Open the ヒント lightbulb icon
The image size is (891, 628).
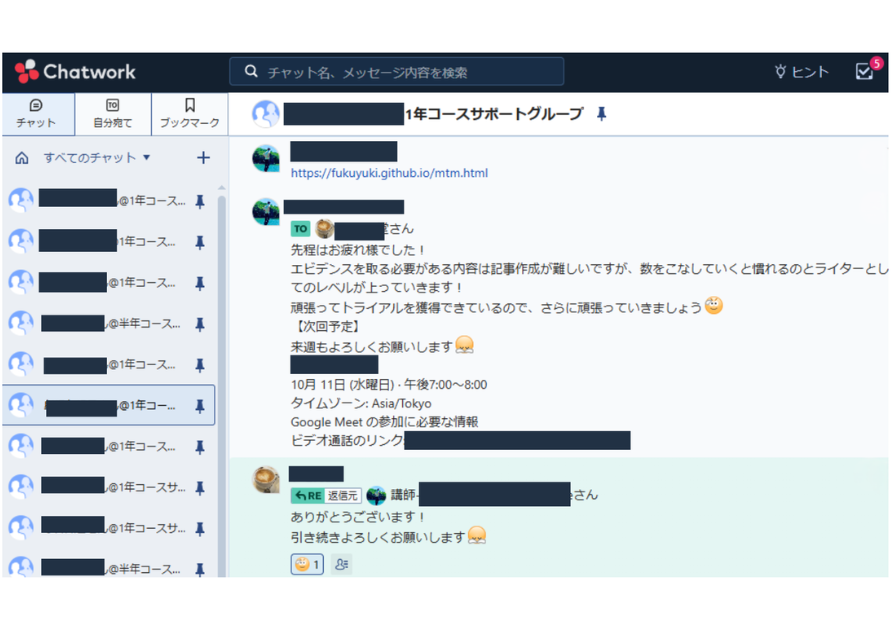pos(781,72)
